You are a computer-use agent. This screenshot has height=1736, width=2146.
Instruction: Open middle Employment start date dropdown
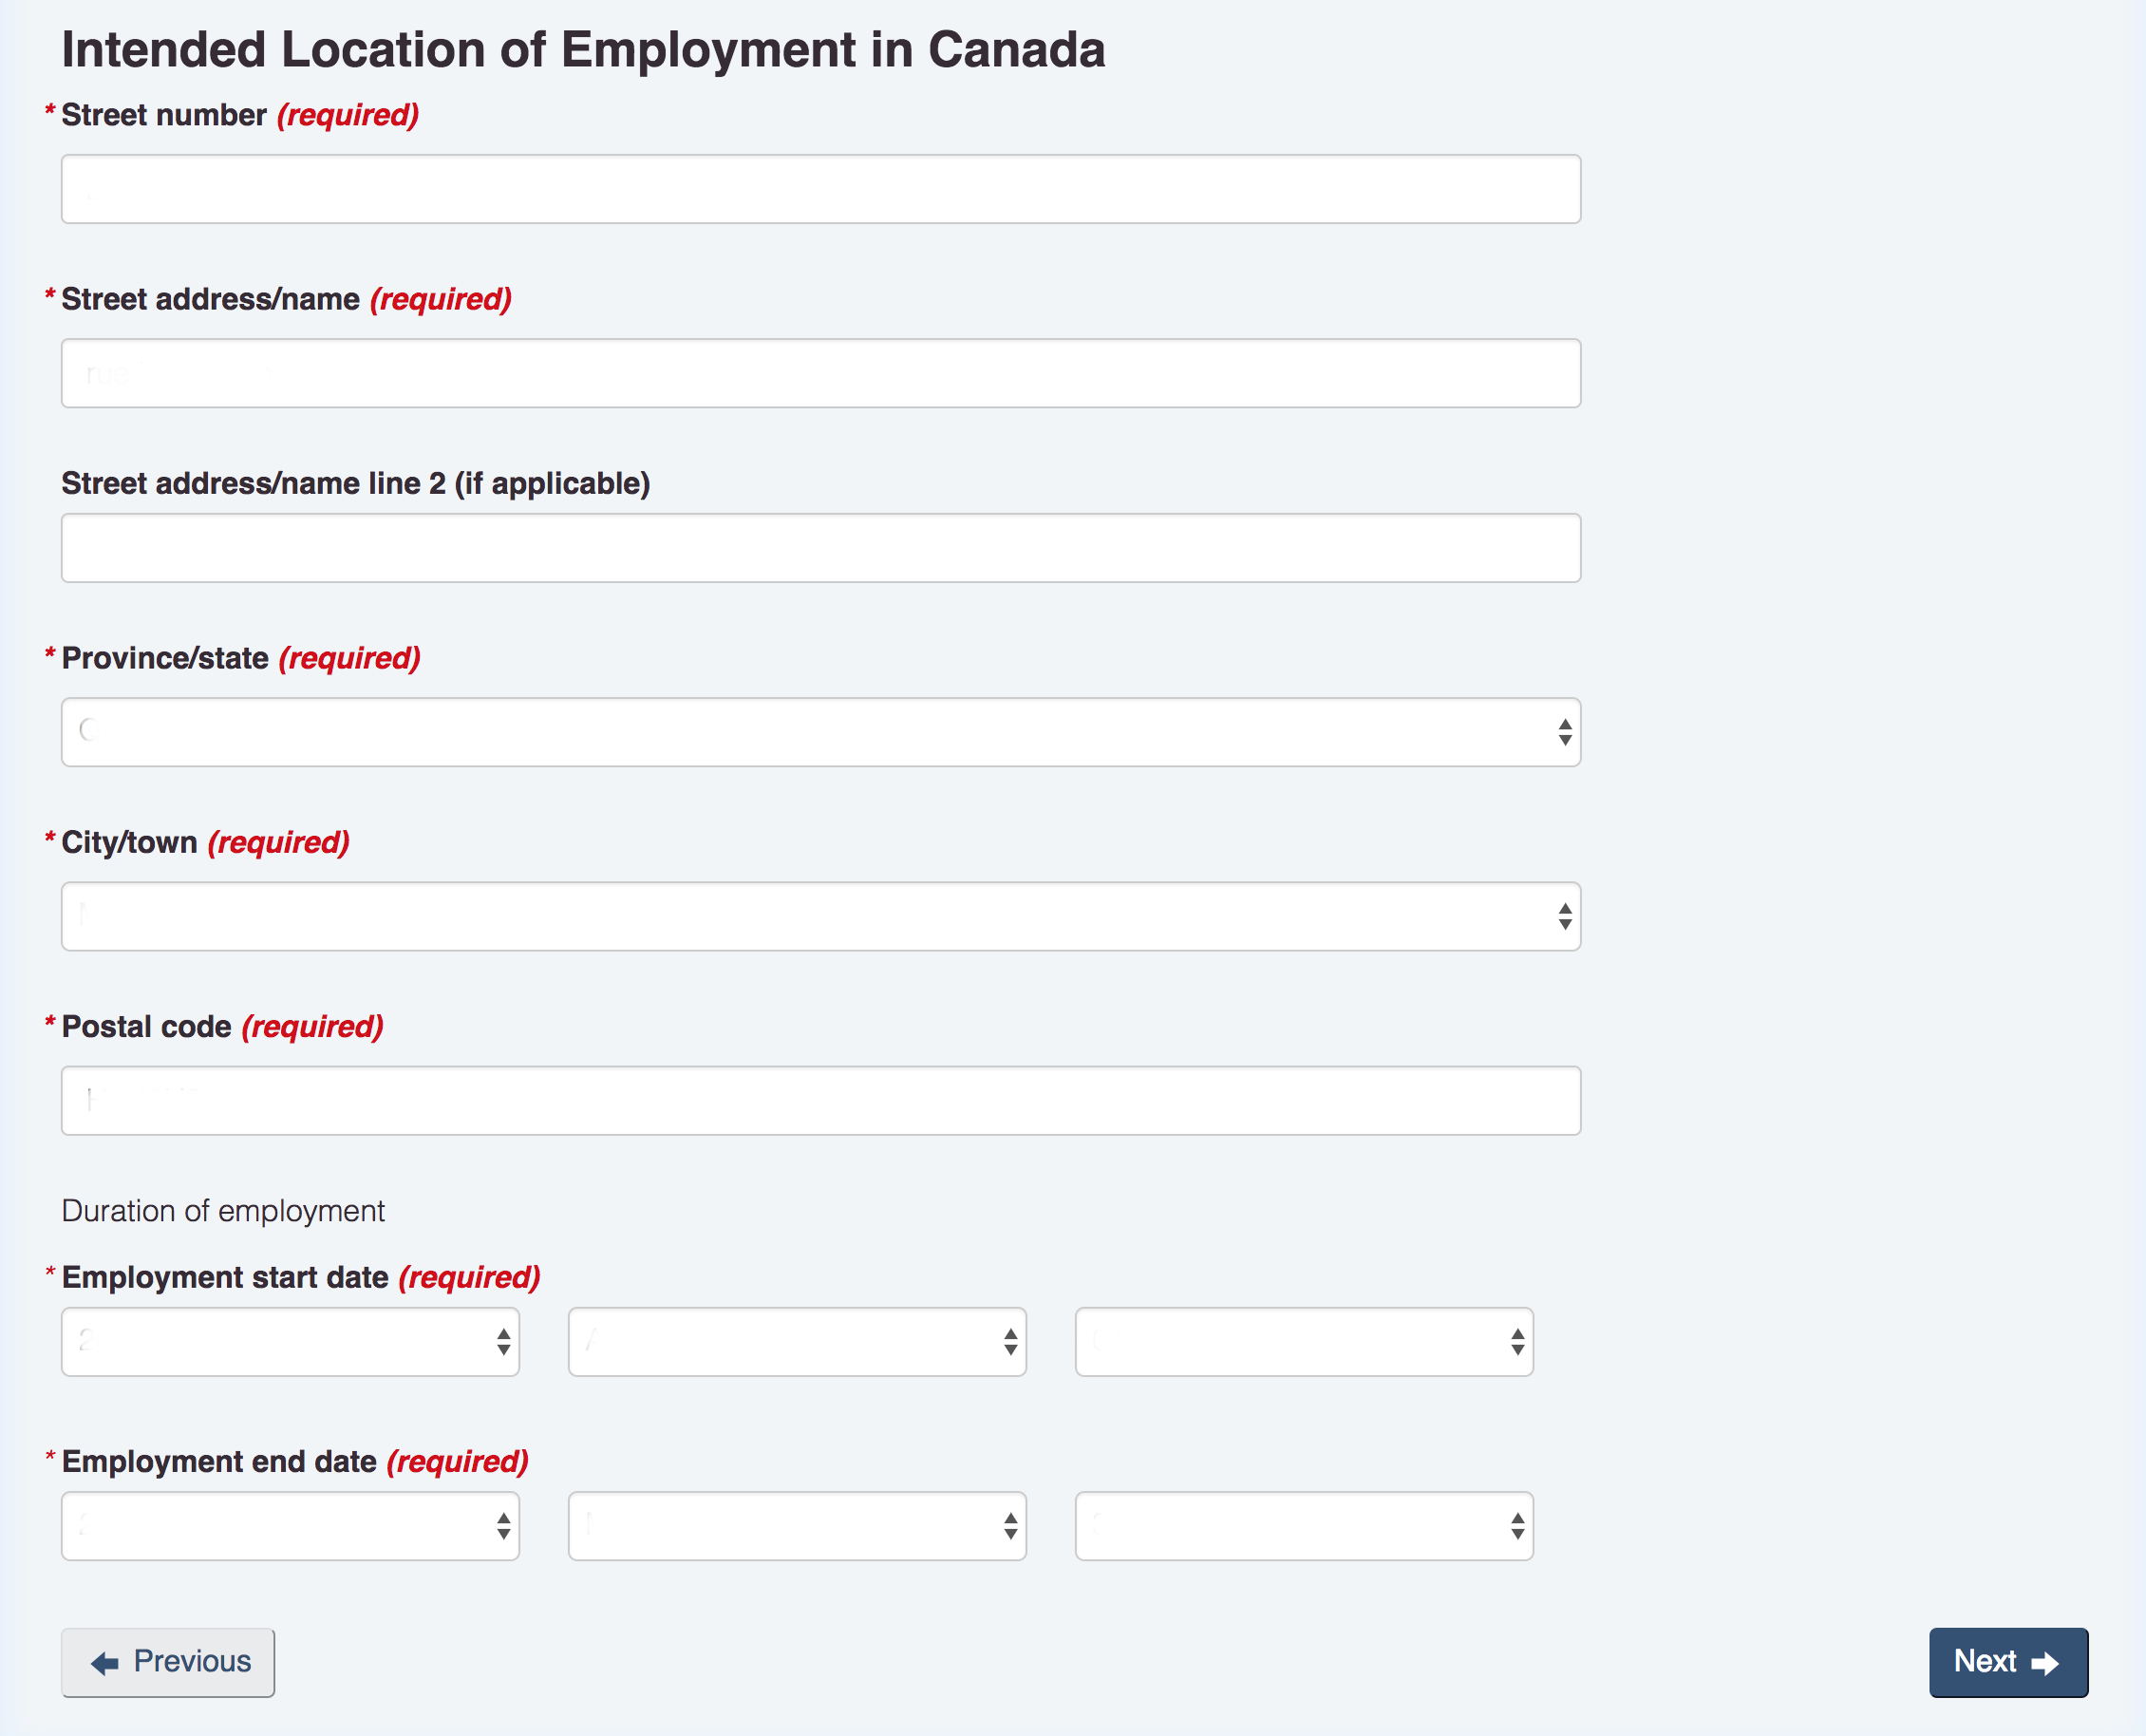click(x=797, y=1342)
